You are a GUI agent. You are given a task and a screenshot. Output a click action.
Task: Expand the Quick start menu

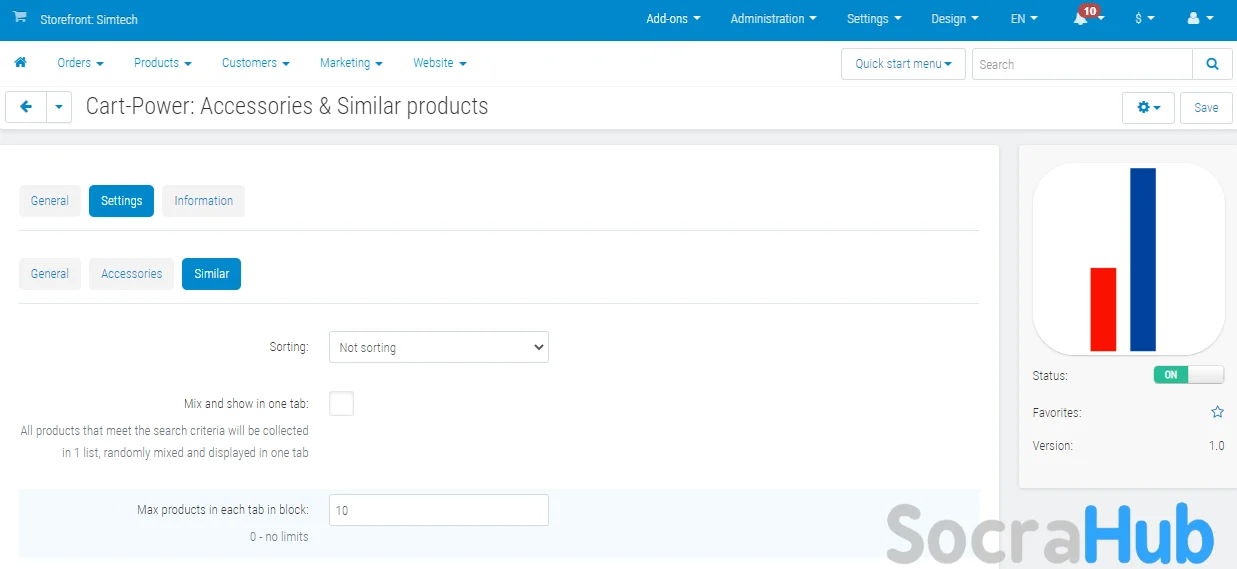point(903,64)
